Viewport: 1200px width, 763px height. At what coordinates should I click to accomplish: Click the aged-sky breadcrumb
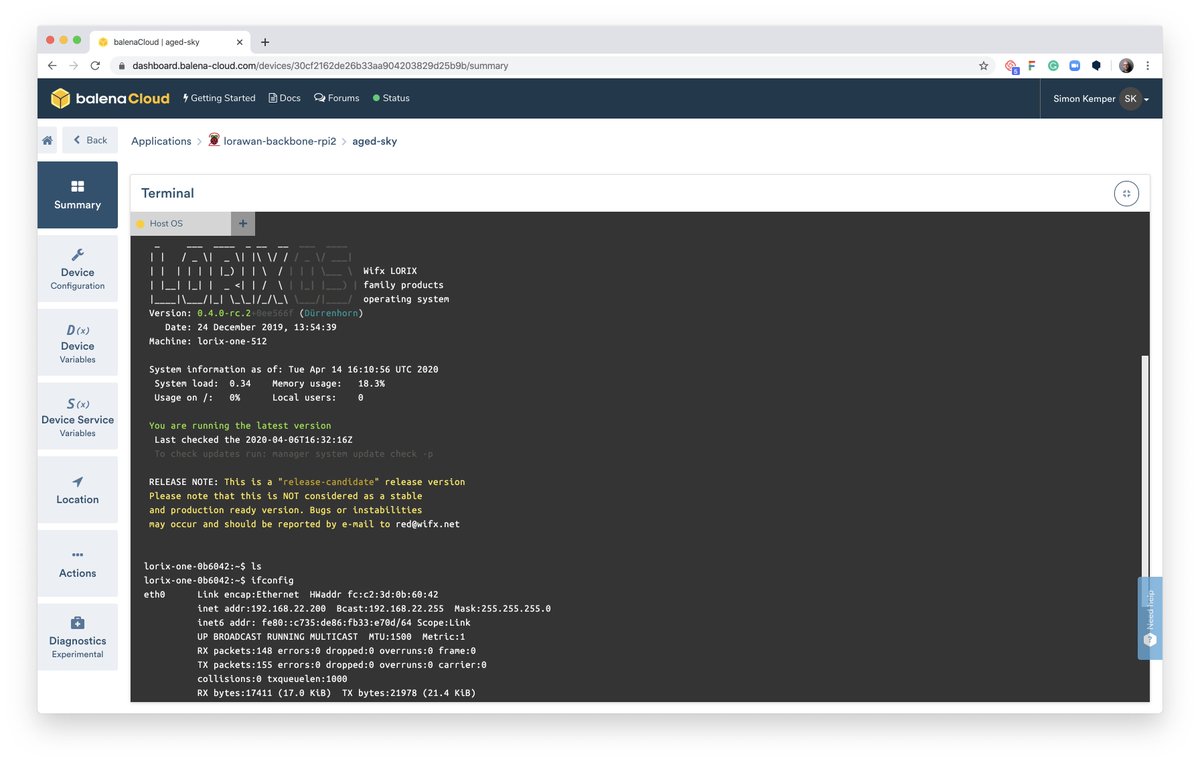(375, 141)
